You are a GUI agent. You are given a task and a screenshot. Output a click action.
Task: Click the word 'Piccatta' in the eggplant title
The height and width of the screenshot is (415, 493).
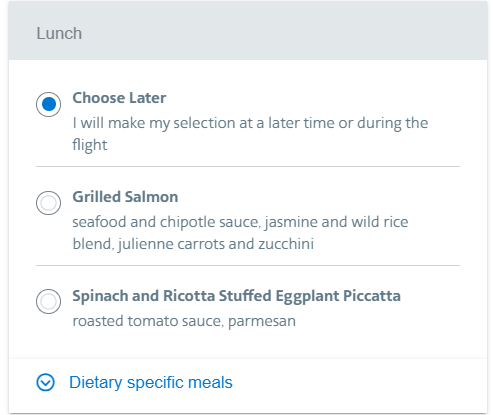tap(372, 296)
